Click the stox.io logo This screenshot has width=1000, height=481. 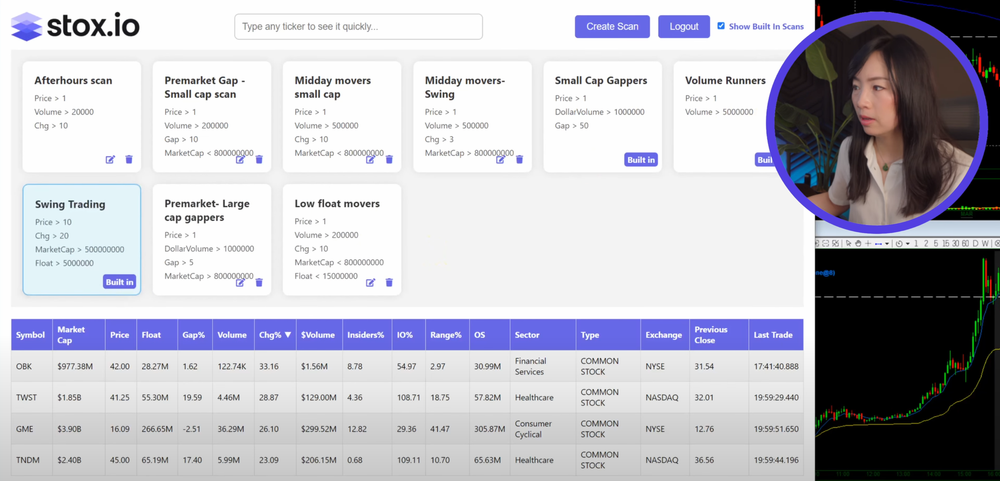(x=75, y=26)
